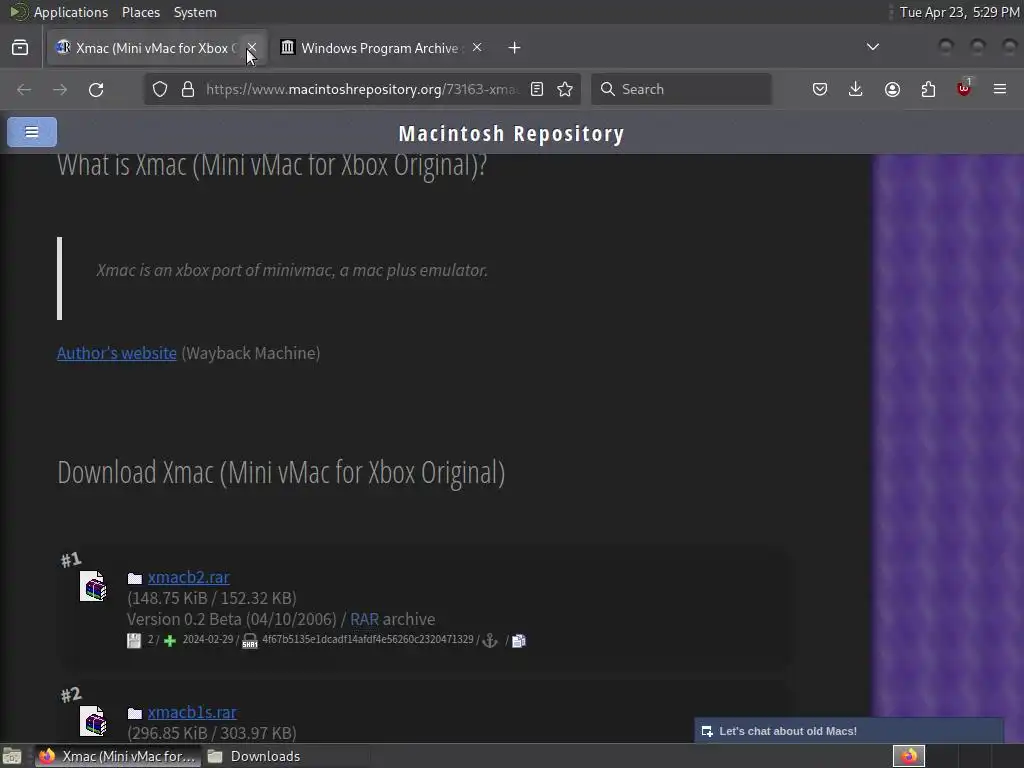Save page to Pocket icon
The height and width of the screenshot is (768, 1024).
click(x=820, y=89)
